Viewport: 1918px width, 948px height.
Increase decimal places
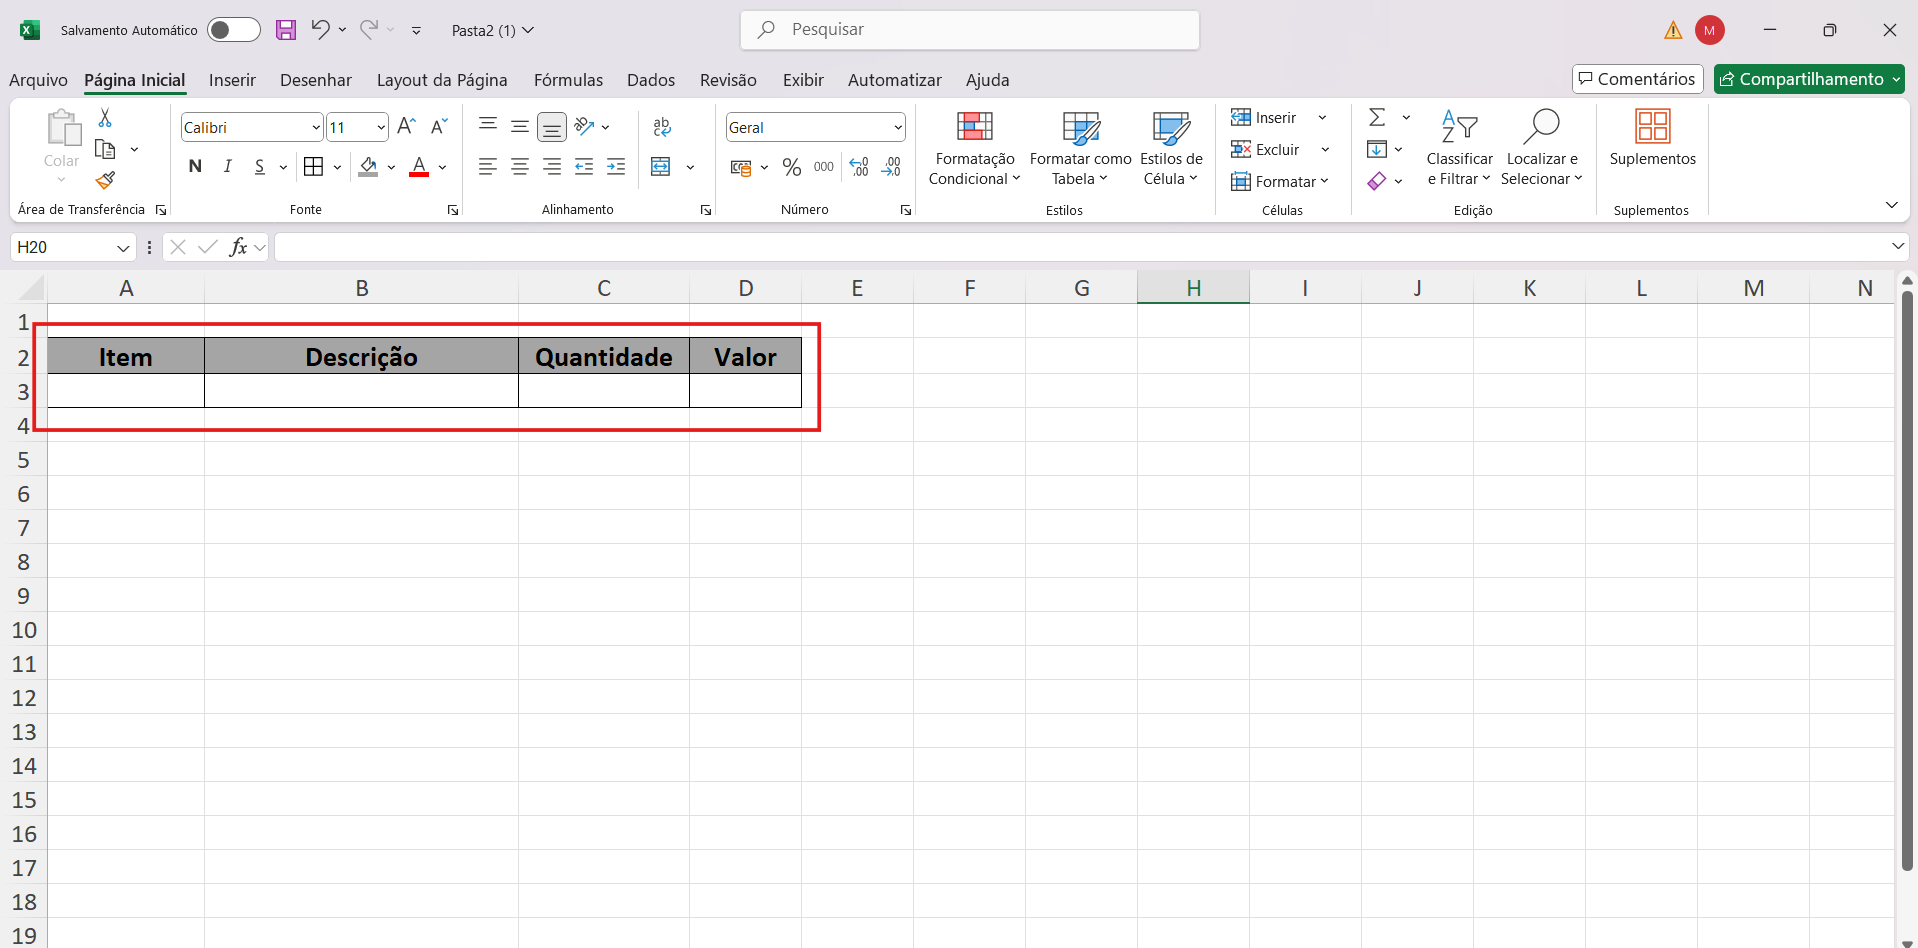click(859, 167)
